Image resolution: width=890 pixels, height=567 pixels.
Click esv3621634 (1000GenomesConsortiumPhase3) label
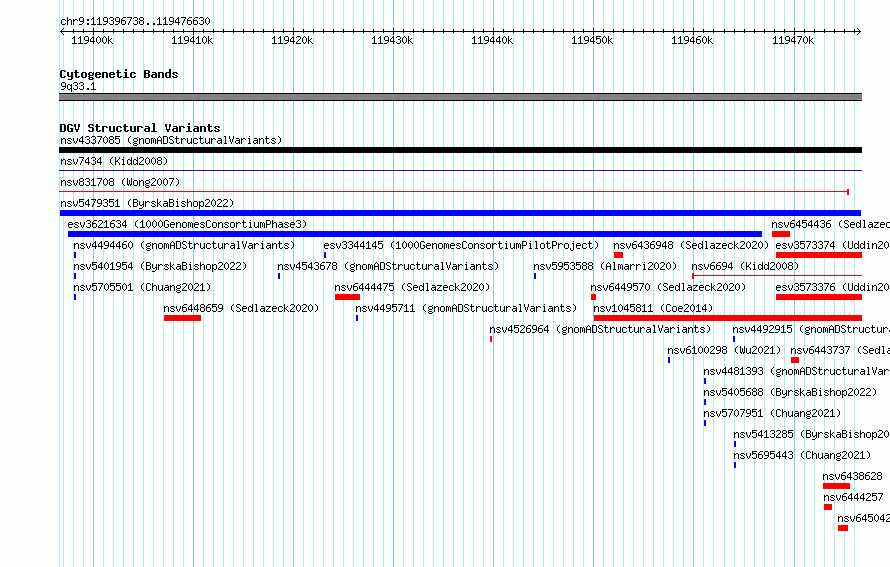pos(187,224)
